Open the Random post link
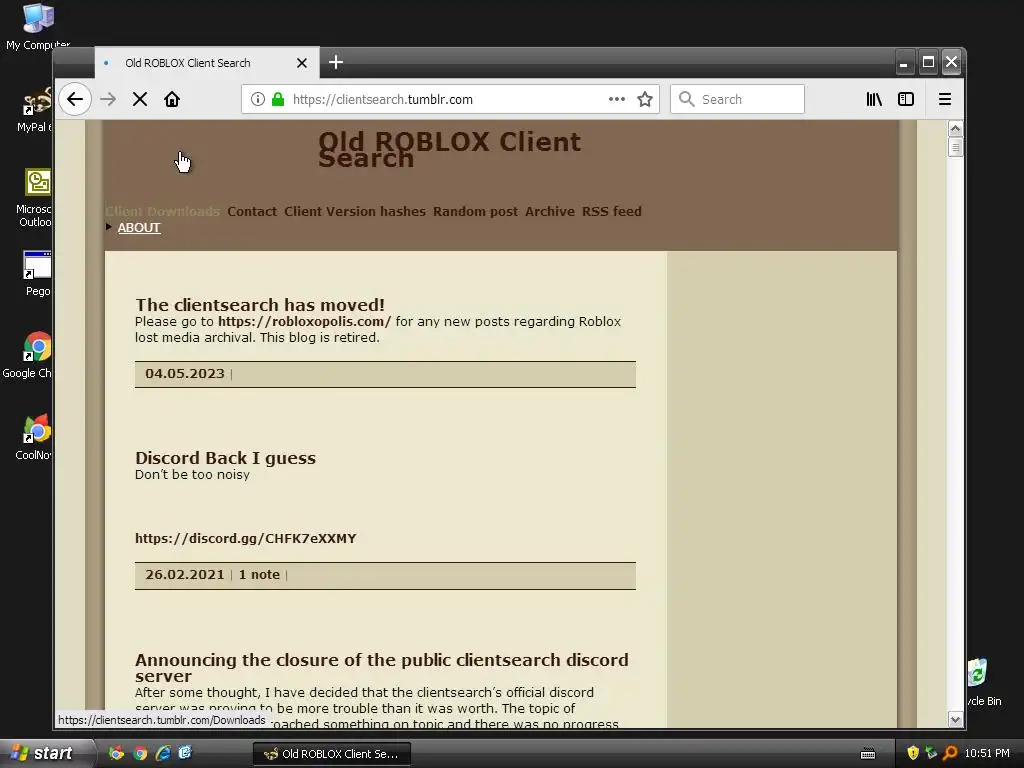This screenshot has height=768, width=1024. (475, 212)
